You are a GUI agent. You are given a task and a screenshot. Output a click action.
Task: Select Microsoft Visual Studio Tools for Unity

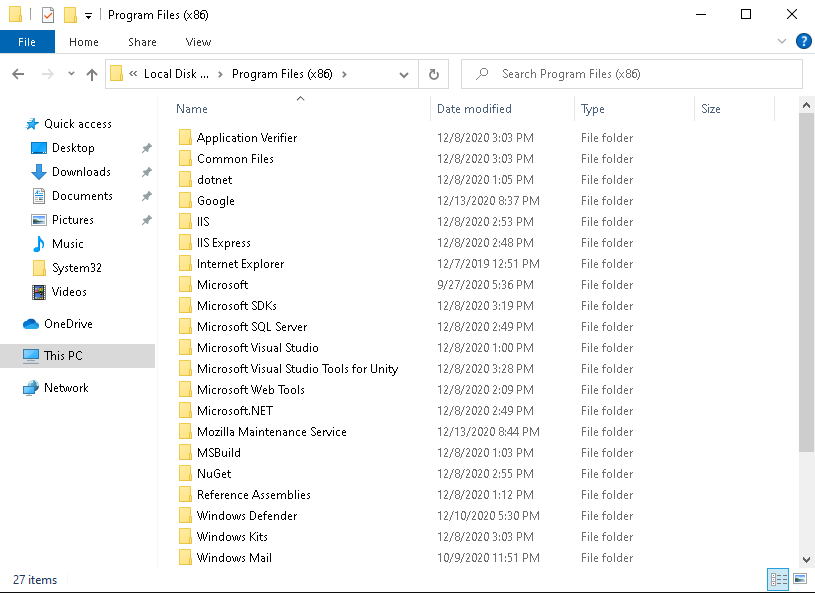click(297, 368)
